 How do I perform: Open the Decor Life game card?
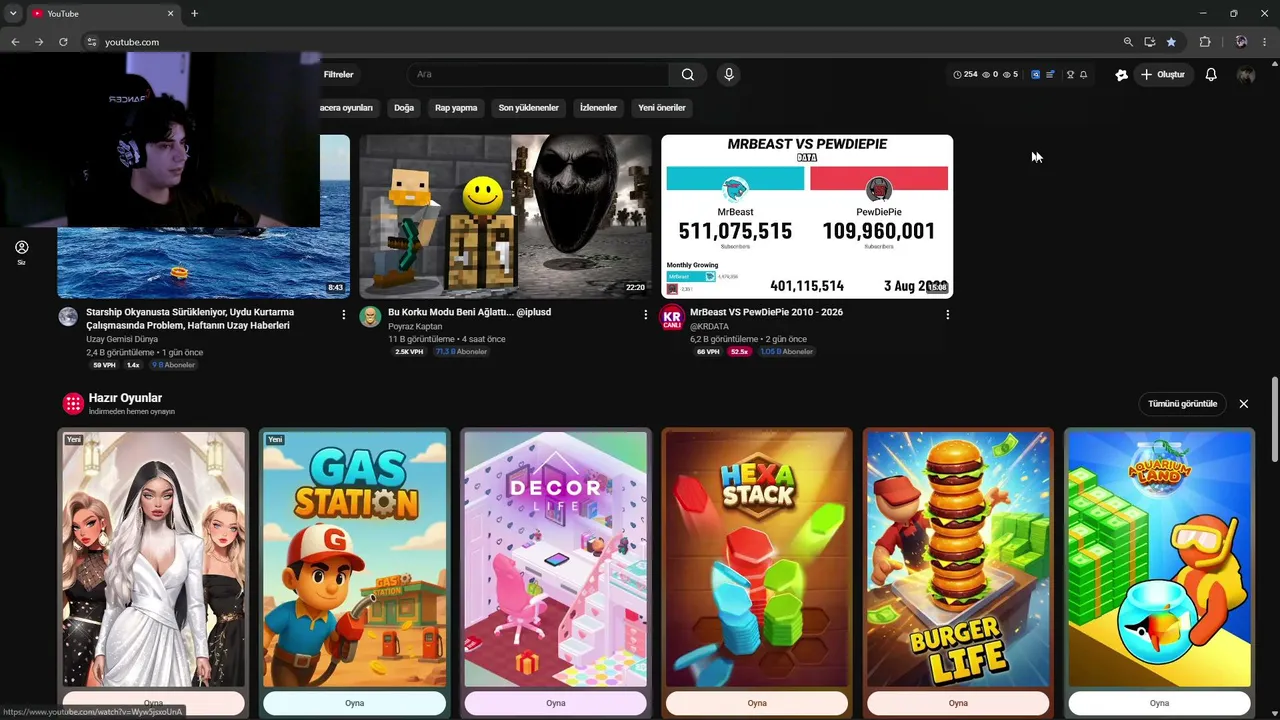[556, 559]
